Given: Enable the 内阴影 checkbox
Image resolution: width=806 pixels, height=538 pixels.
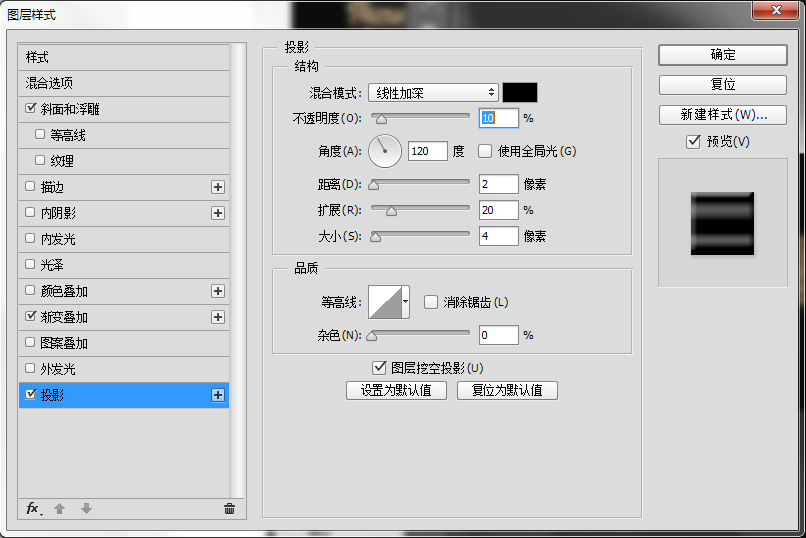Looking at the screenshot, I should tap(30, 212).
